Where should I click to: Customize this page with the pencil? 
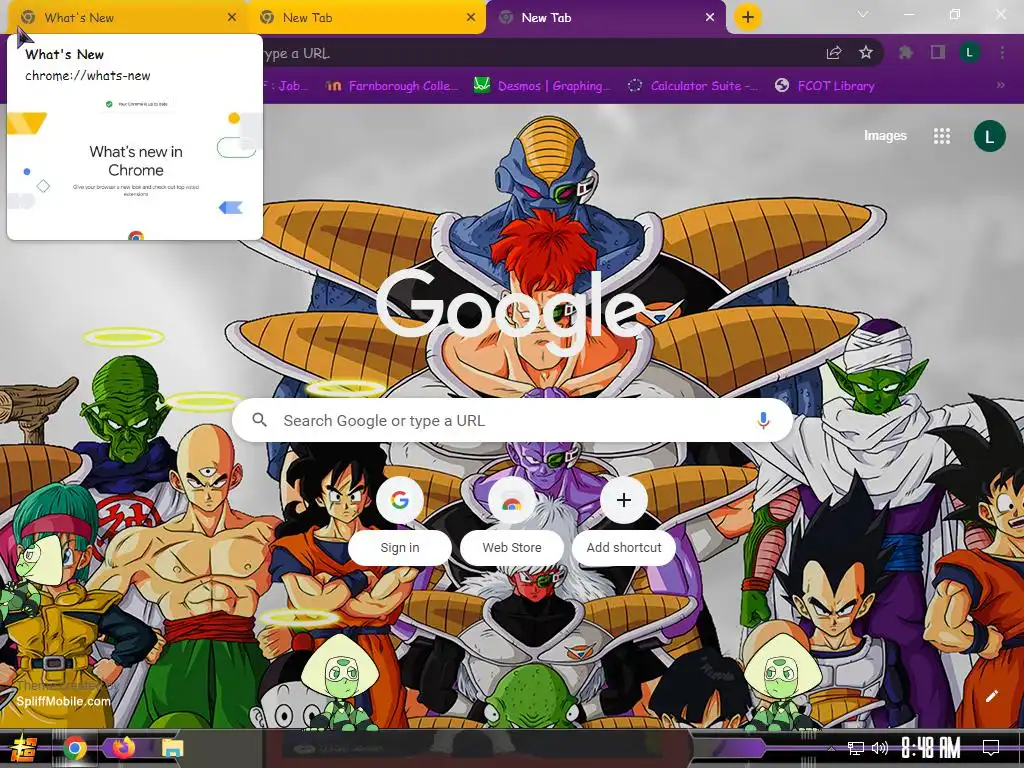click(991, 696)
